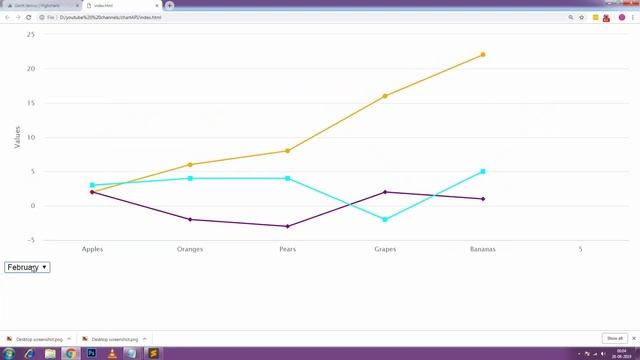Click the Values y-axis title
The height and width of the screenshot is (360, 640).
pyautogui.click(x=17, y=137)
